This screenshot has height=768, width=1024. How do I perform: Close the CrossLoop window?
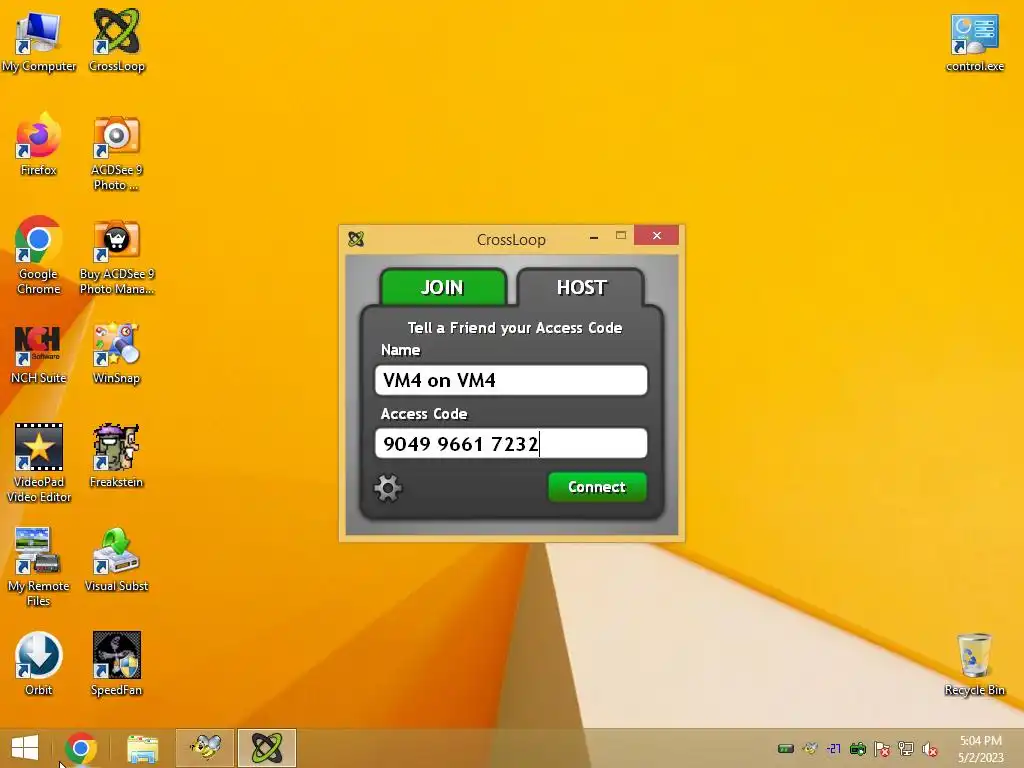656,236
